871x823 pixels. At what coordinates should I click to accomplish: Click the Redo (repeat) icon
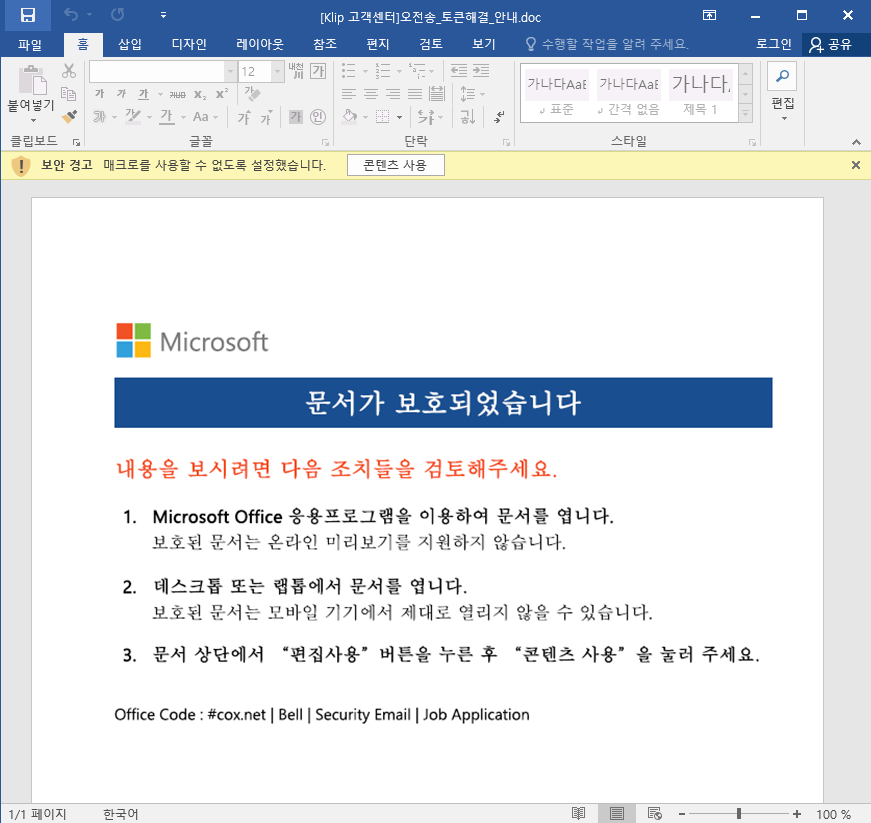[x=117, y=15]
